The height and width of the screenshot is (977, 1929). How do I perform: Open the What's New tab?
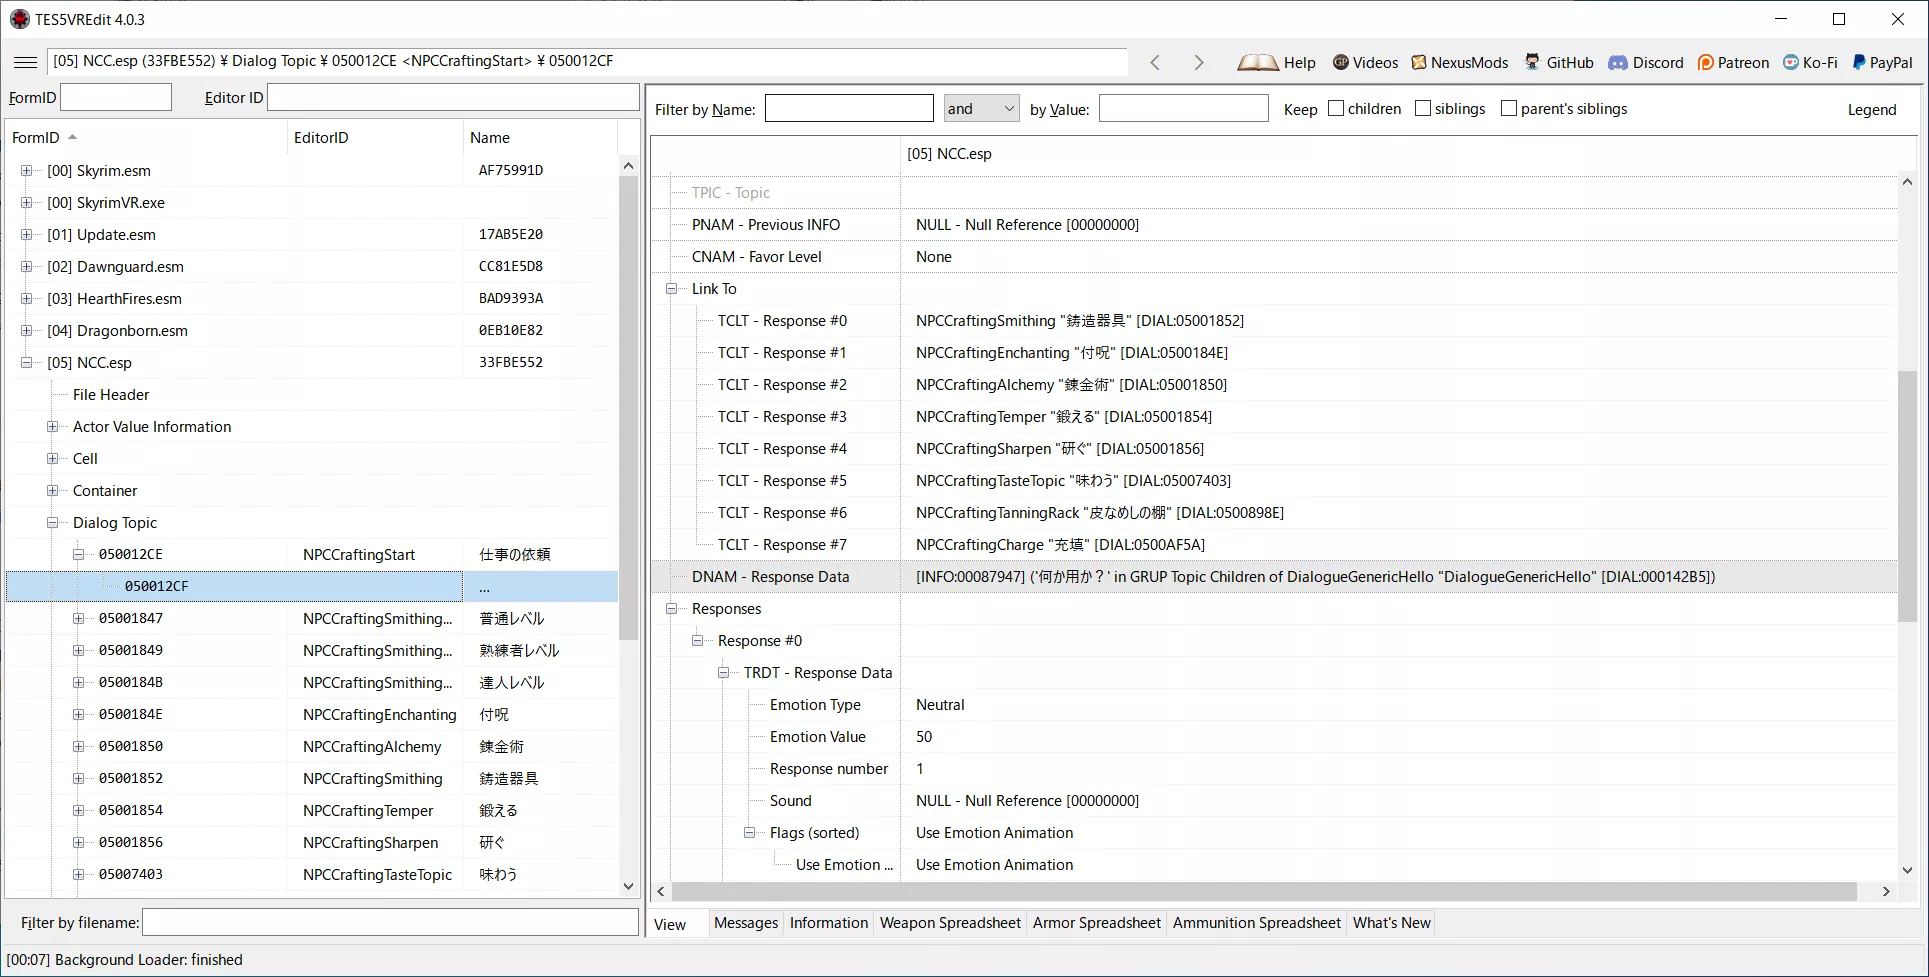click(1392, 923)
